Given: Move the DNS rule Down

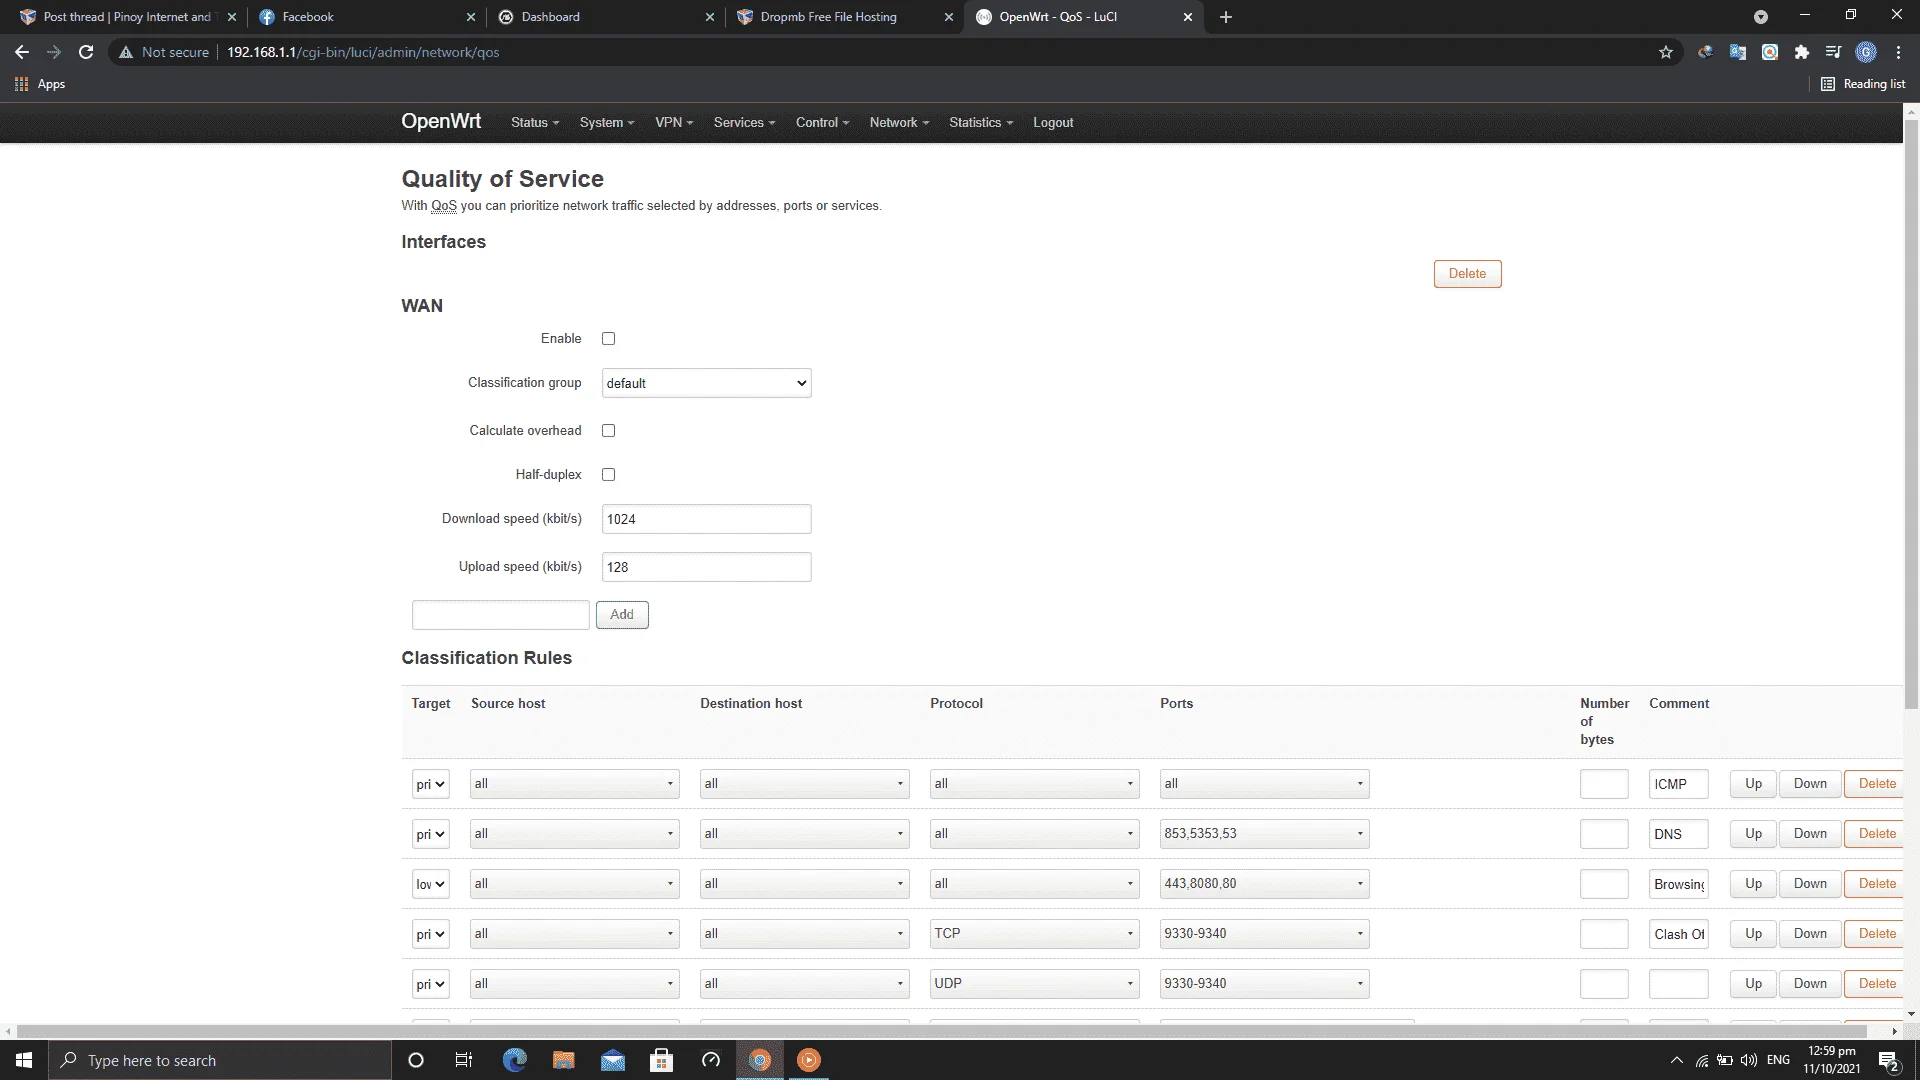Looking at the screenshot, I should coord(1810,834).
